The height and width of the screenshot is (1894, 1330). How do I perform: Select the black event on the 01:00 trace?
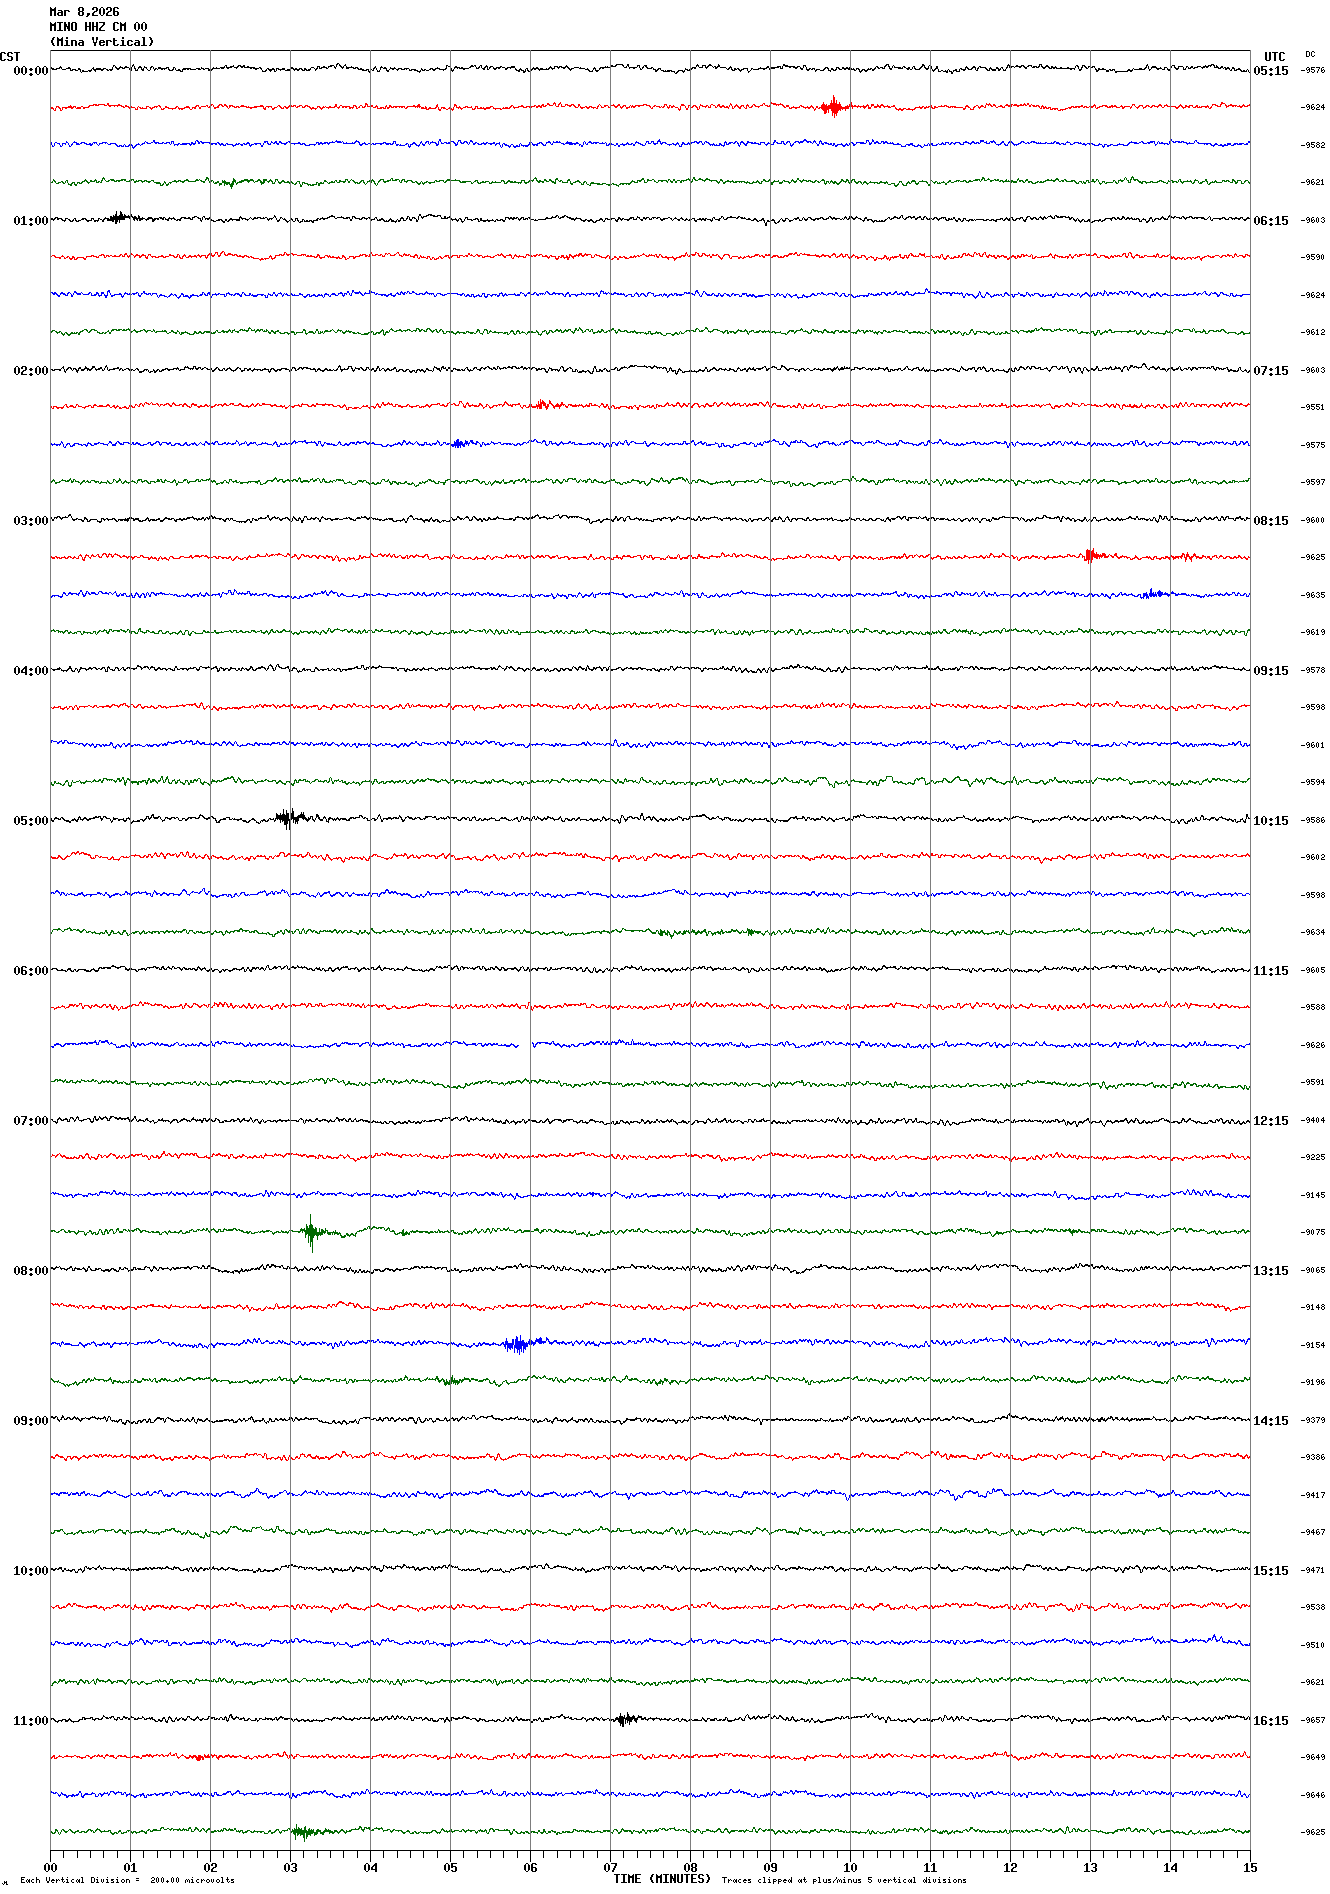pyautogui.click(x=119, y=217)
